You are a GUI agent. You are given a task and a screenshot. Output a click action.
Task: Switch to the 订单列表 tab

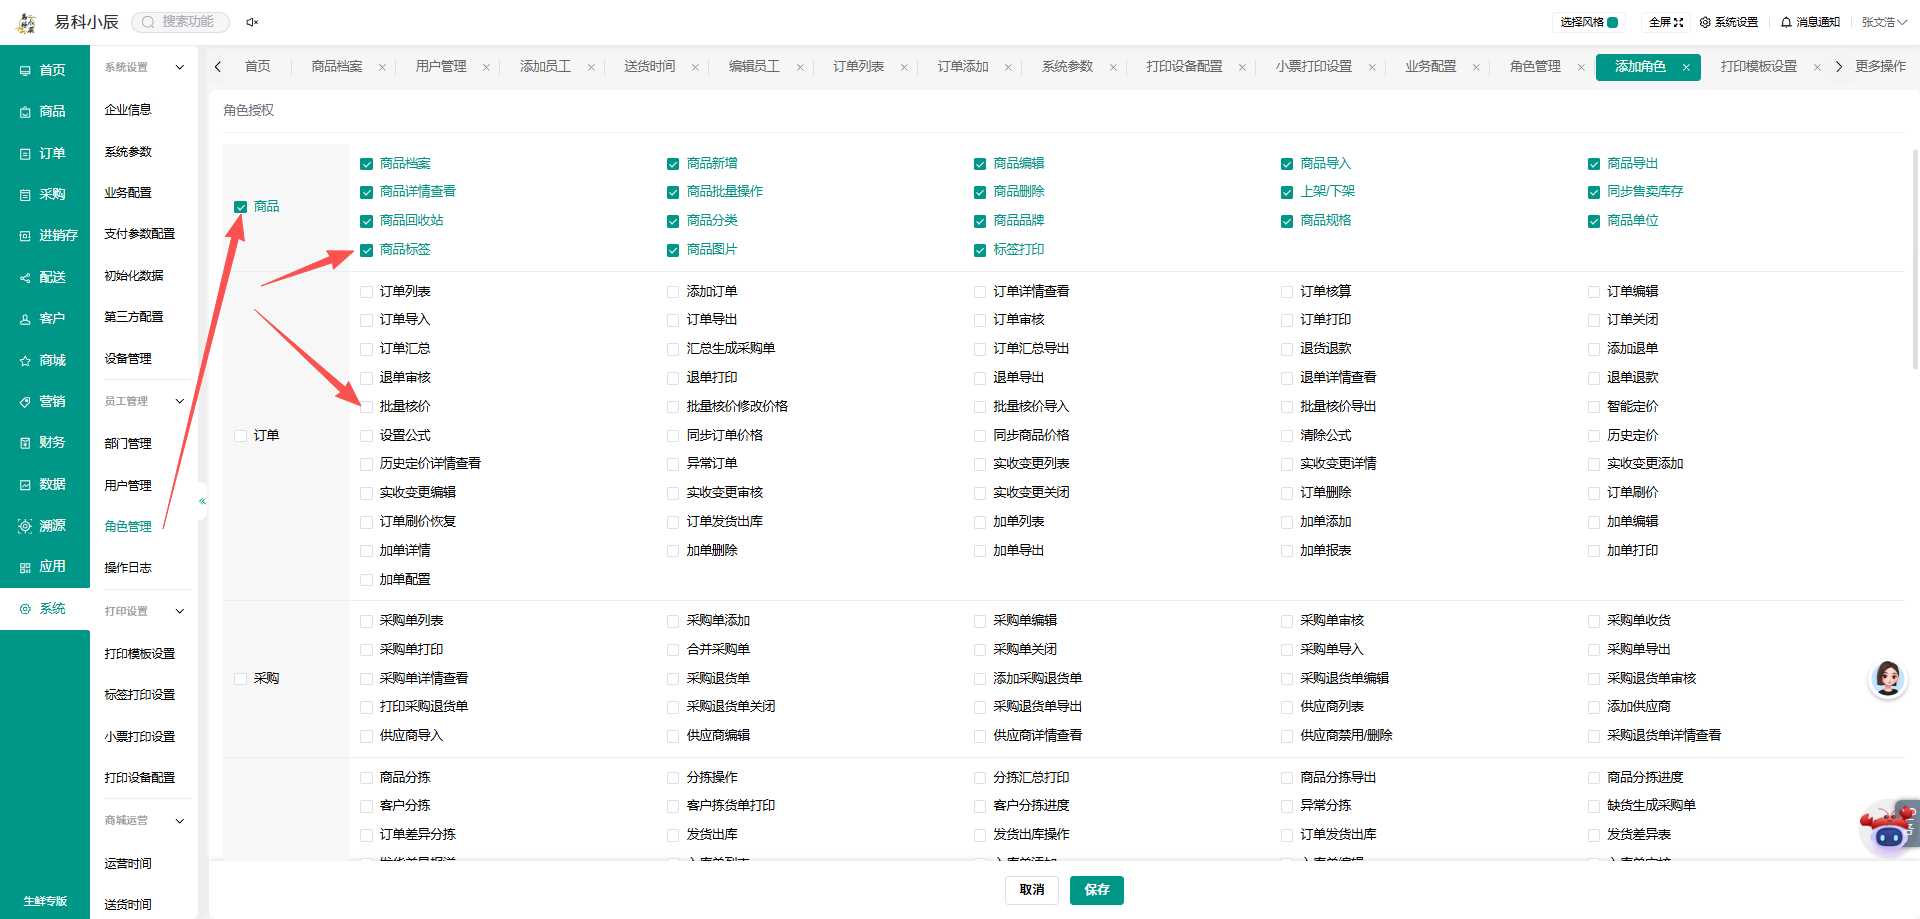pyautogui.click(x=858, y=67)
